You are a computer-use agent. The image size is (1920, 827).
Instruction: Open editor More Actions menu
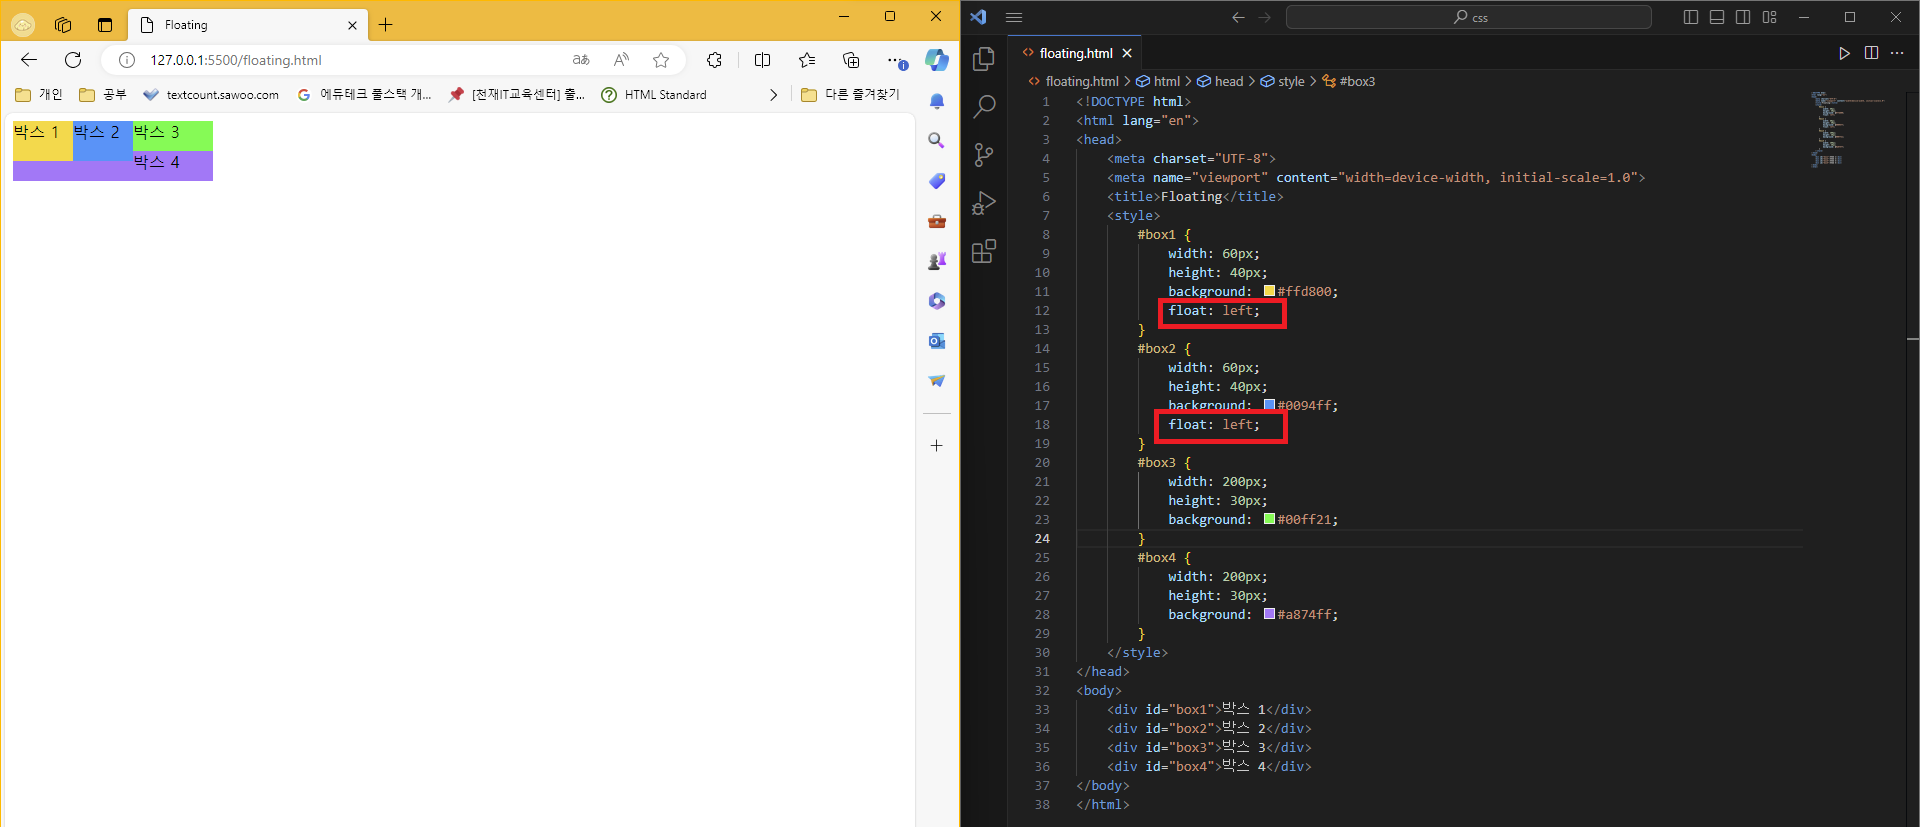click(x=1897, y=53)
